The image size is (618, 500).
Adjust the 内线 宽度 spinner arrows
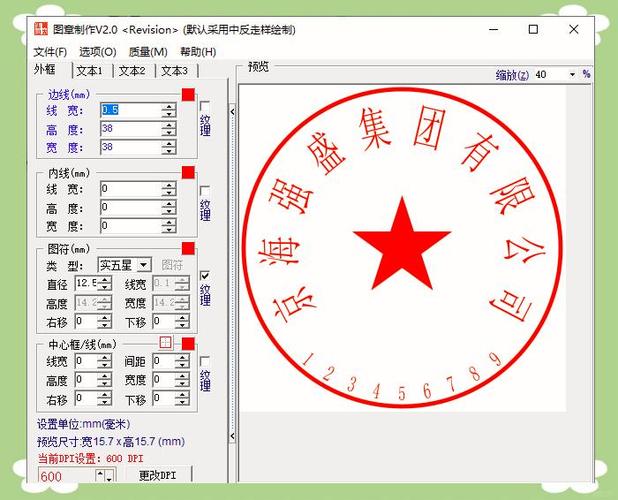[x=169, y=226]
